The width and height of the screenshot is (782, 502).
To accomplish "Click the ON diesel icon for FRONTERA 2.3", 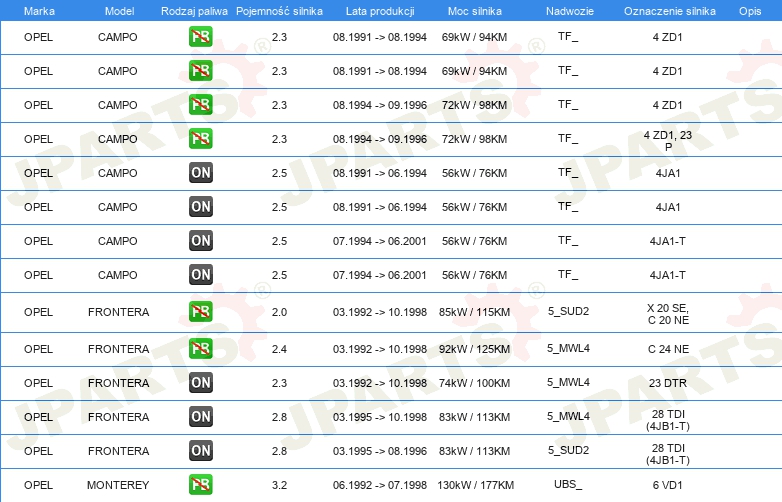I will (200, 382).
